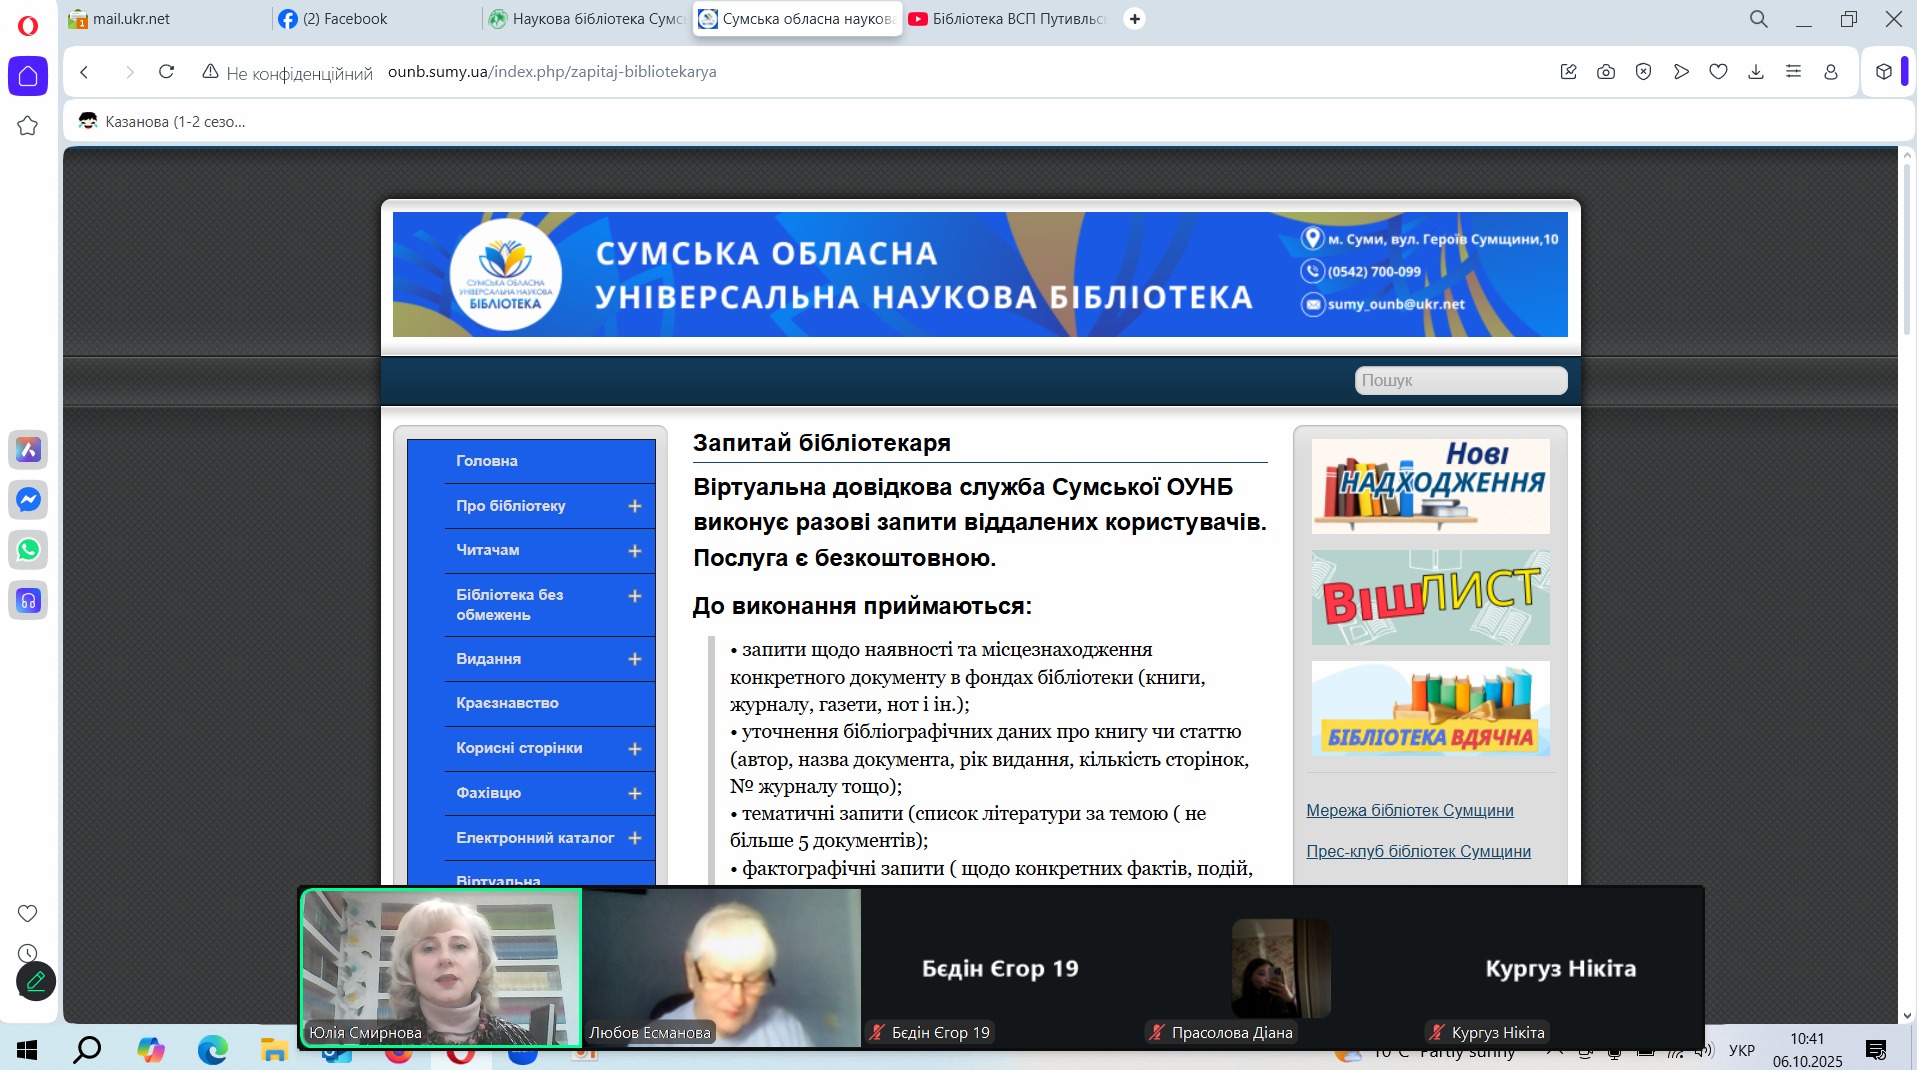Click the "Пошук" search field
Image resolution: width=1917 pixels, height=1070 pixels.
coord(1460,380)
